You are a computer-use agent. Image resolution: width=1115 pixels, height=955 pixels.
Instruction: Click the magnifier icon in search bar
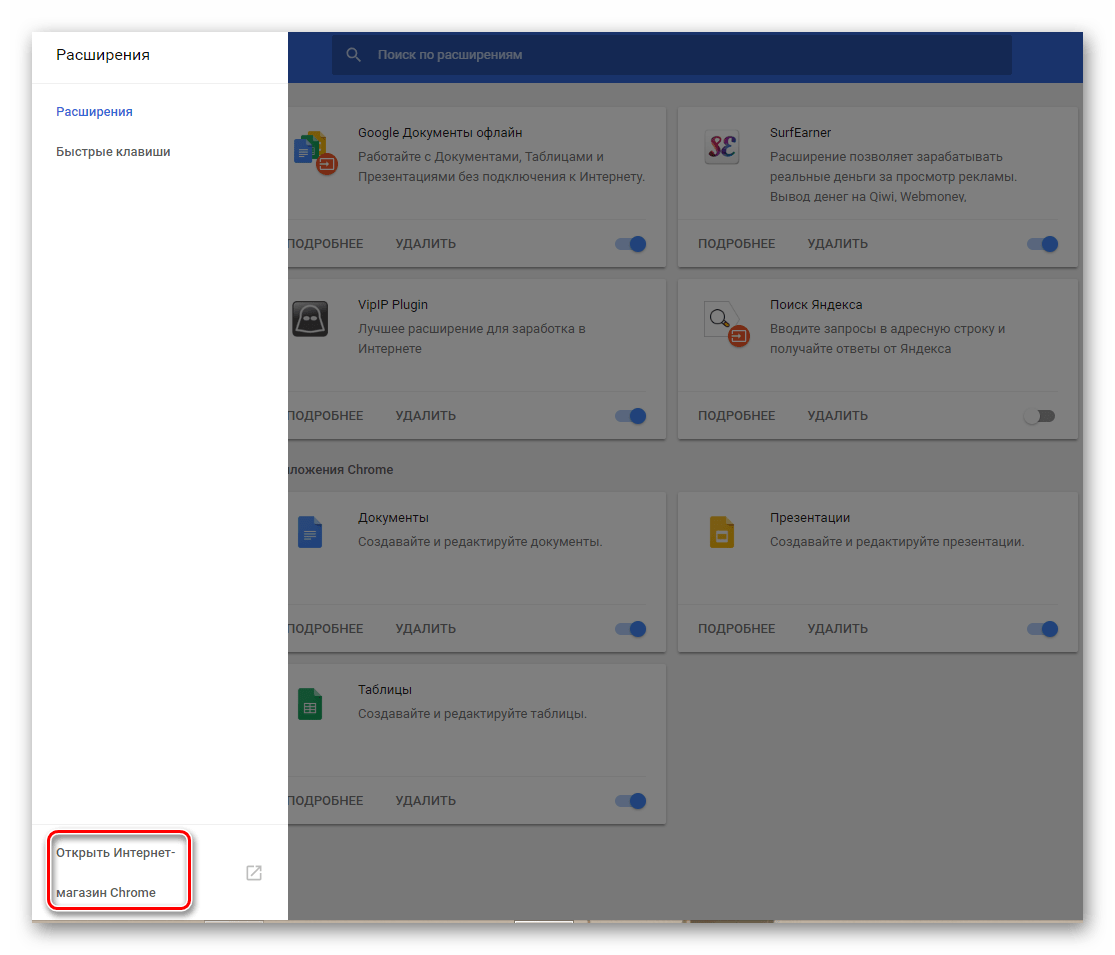pos(353,55)
